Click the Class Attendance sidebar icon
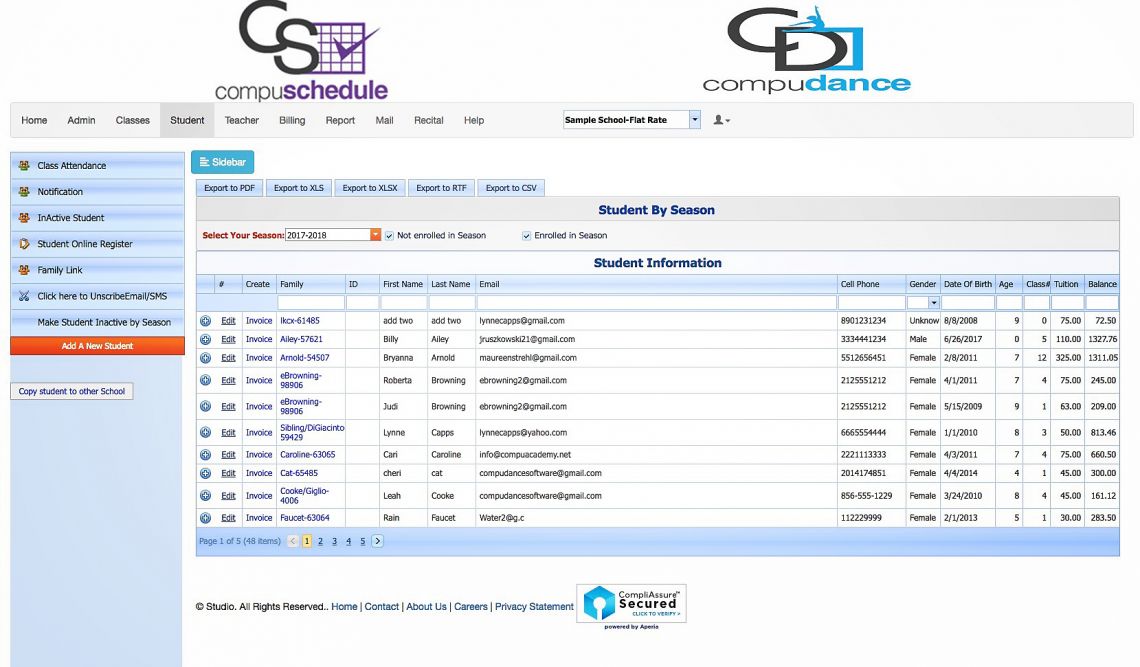The height and width of the screenshot is (667, 1140). [x=24, y=166]
